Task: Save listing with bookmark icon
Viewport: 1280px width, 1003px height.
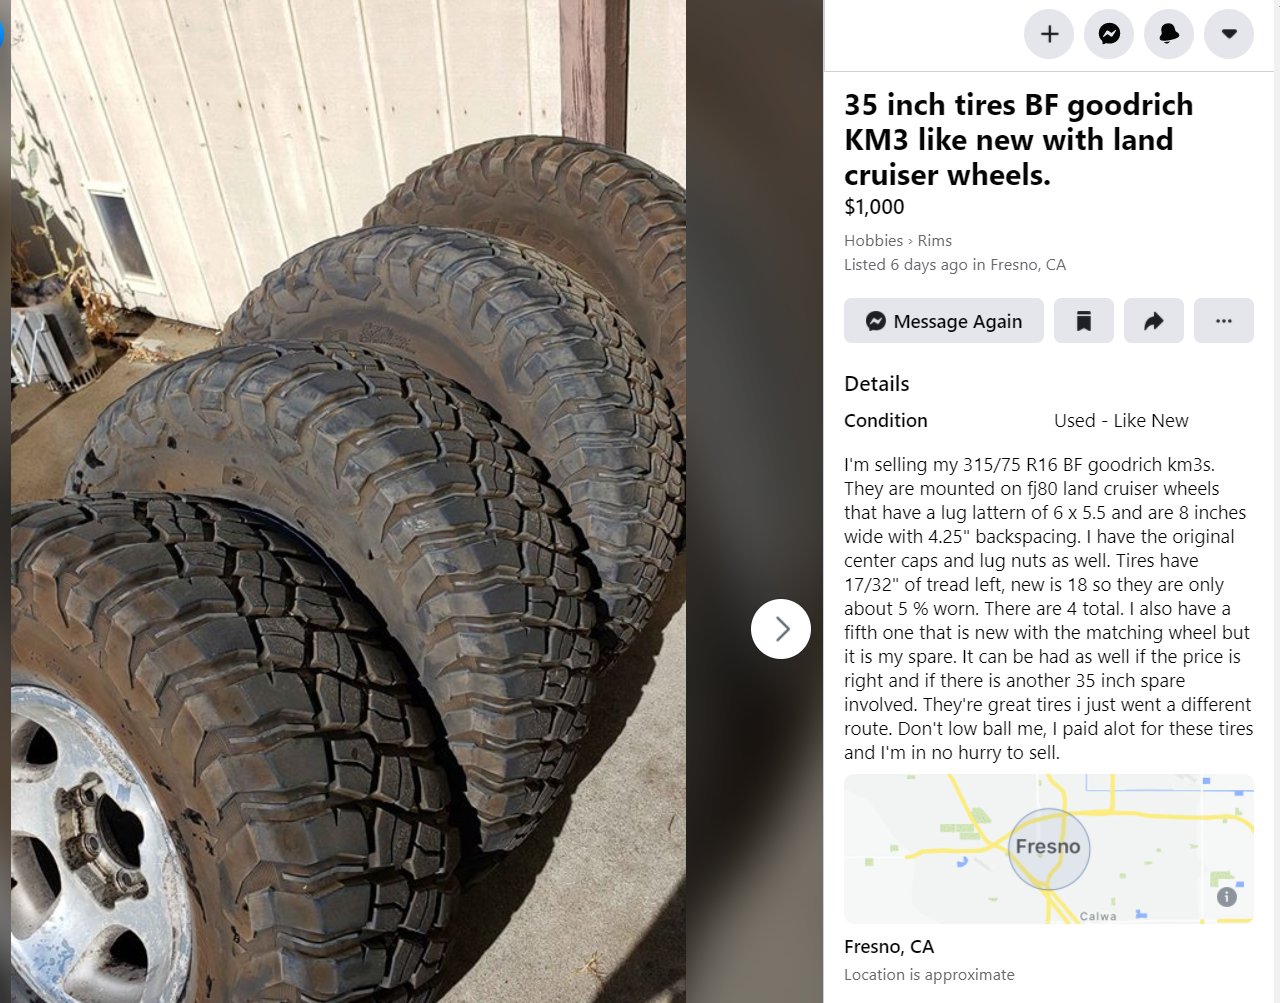Action: tap(1084, 321)
